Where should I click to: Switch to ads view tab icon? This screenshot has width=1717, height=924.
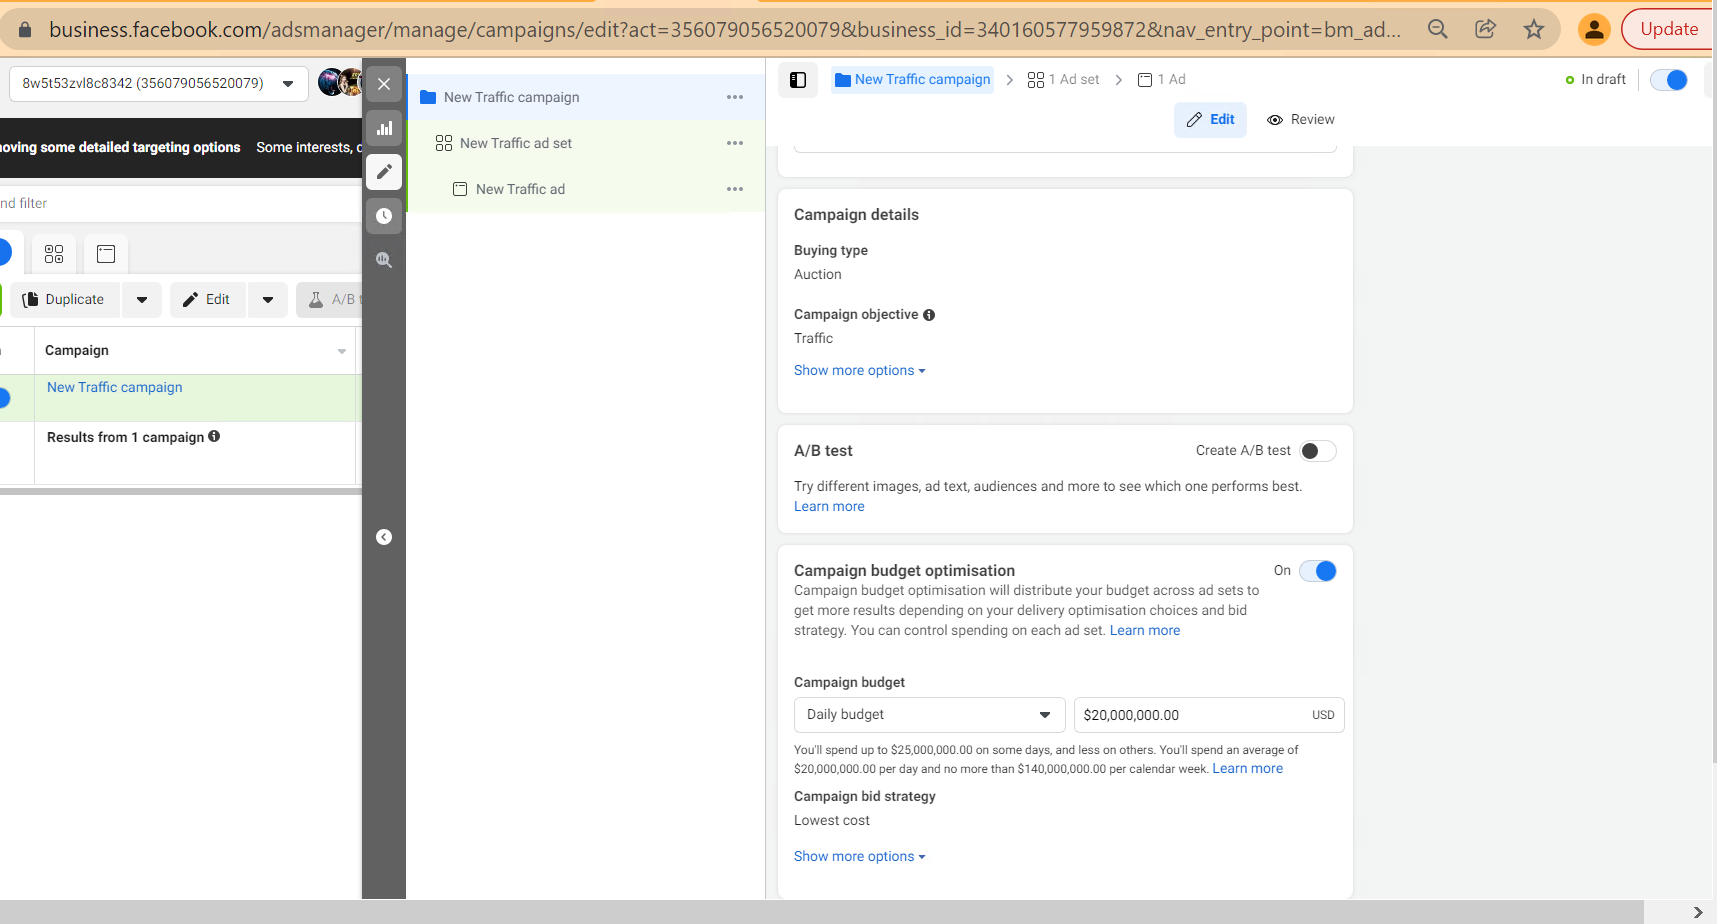pos(106,254)
